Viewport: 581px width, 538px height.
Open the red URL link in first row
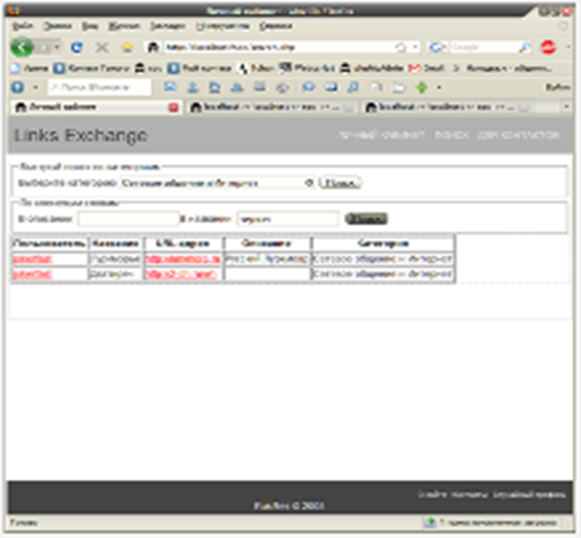pos(183,259)
